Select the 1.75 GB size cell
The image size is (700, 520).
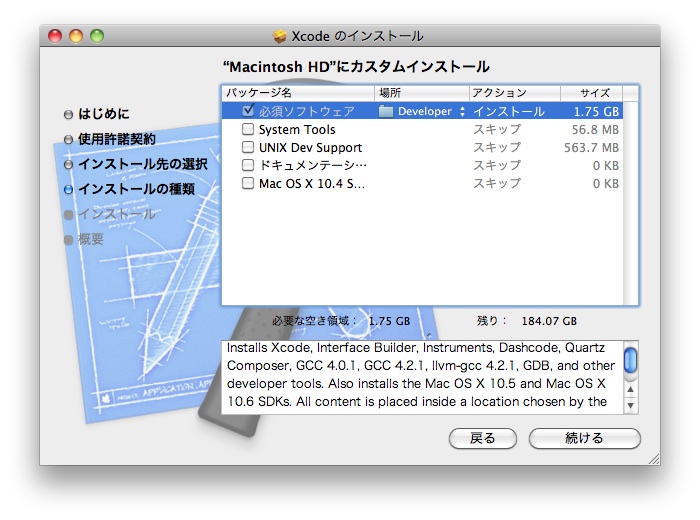pos(596,112)
